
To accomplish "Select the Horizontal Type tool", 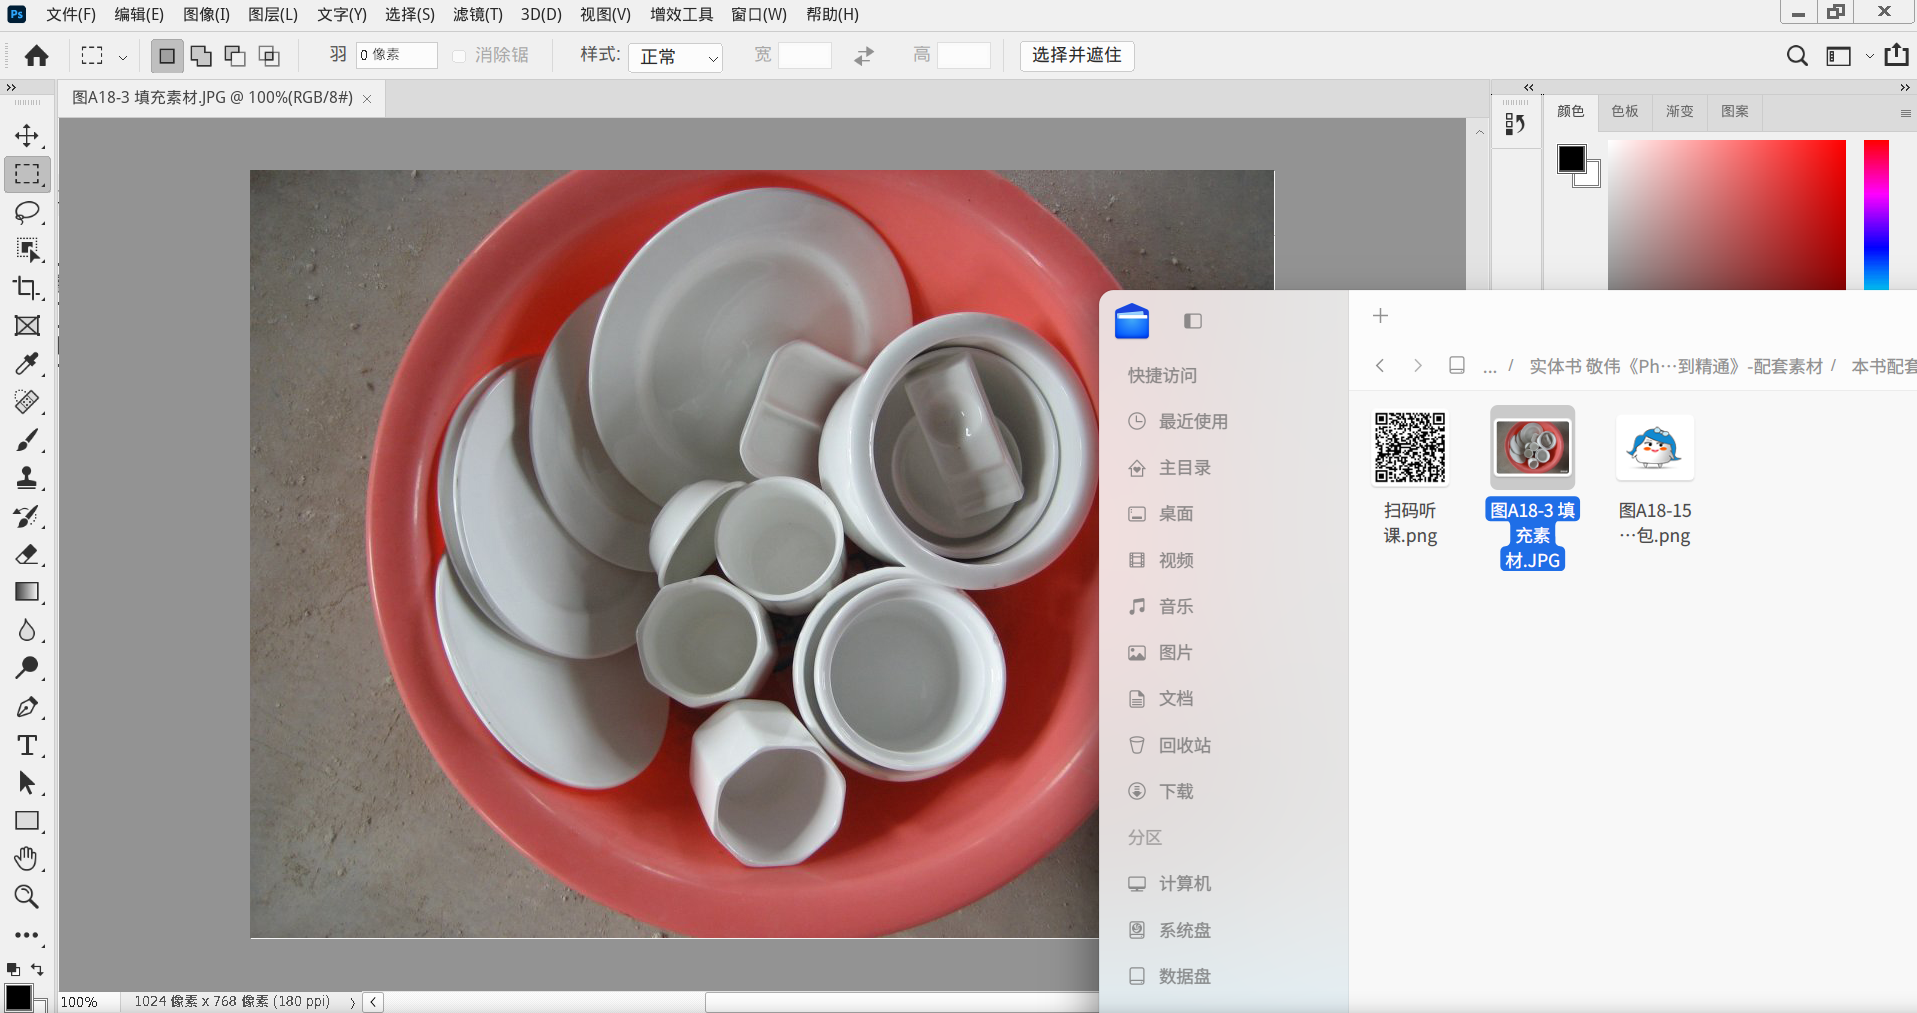I will 27,745.
